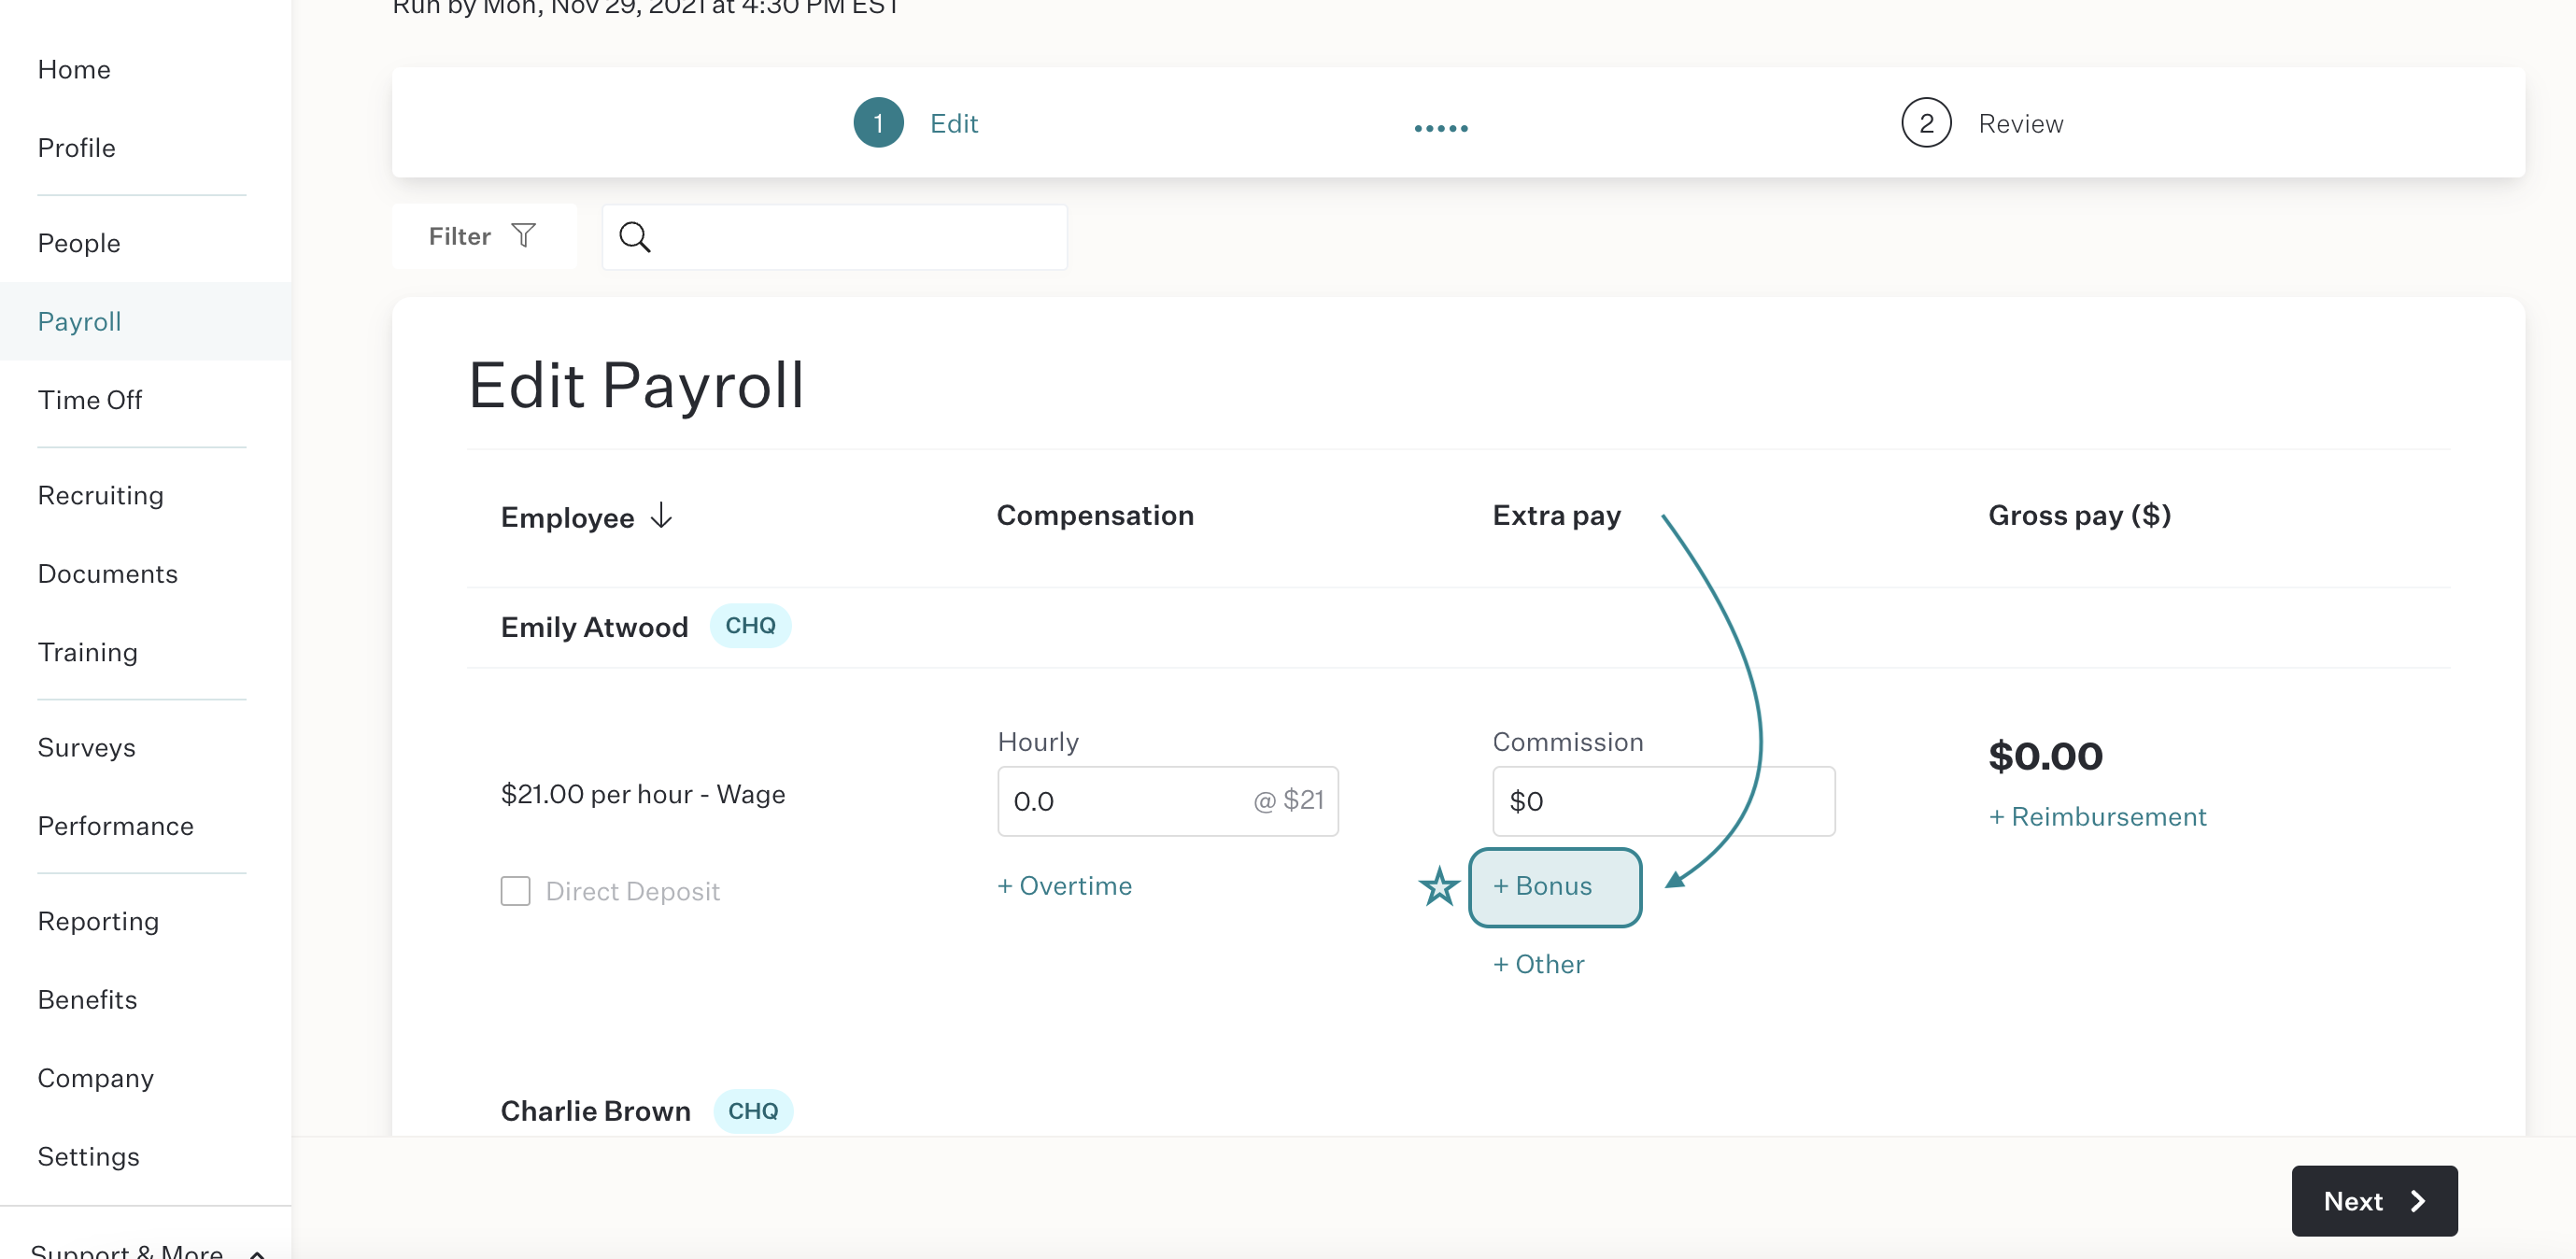This screenshot has height=1259, width=2576.
Task: Click the Review step label
Action: [2020, 123]
